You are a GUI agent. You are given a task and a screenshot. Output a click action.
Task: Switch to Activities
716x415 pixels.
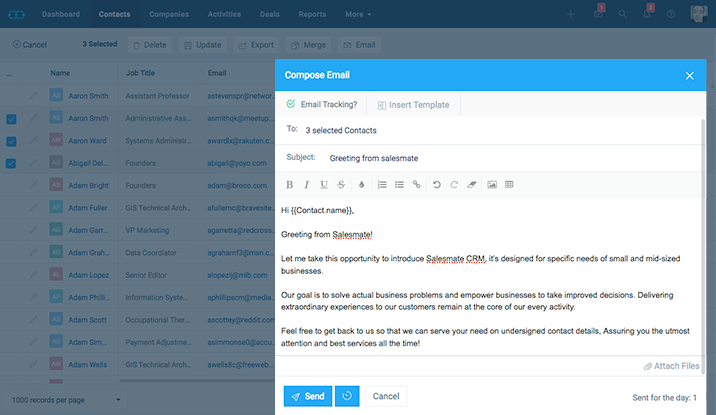point(224,14)
